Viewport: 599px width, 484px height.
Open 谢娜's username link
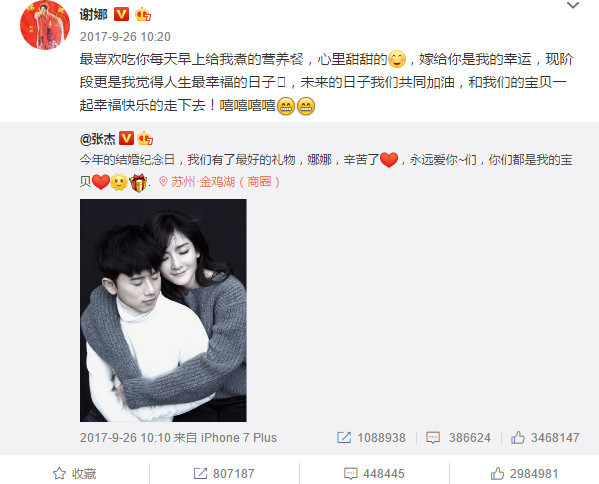pos(94,15)
